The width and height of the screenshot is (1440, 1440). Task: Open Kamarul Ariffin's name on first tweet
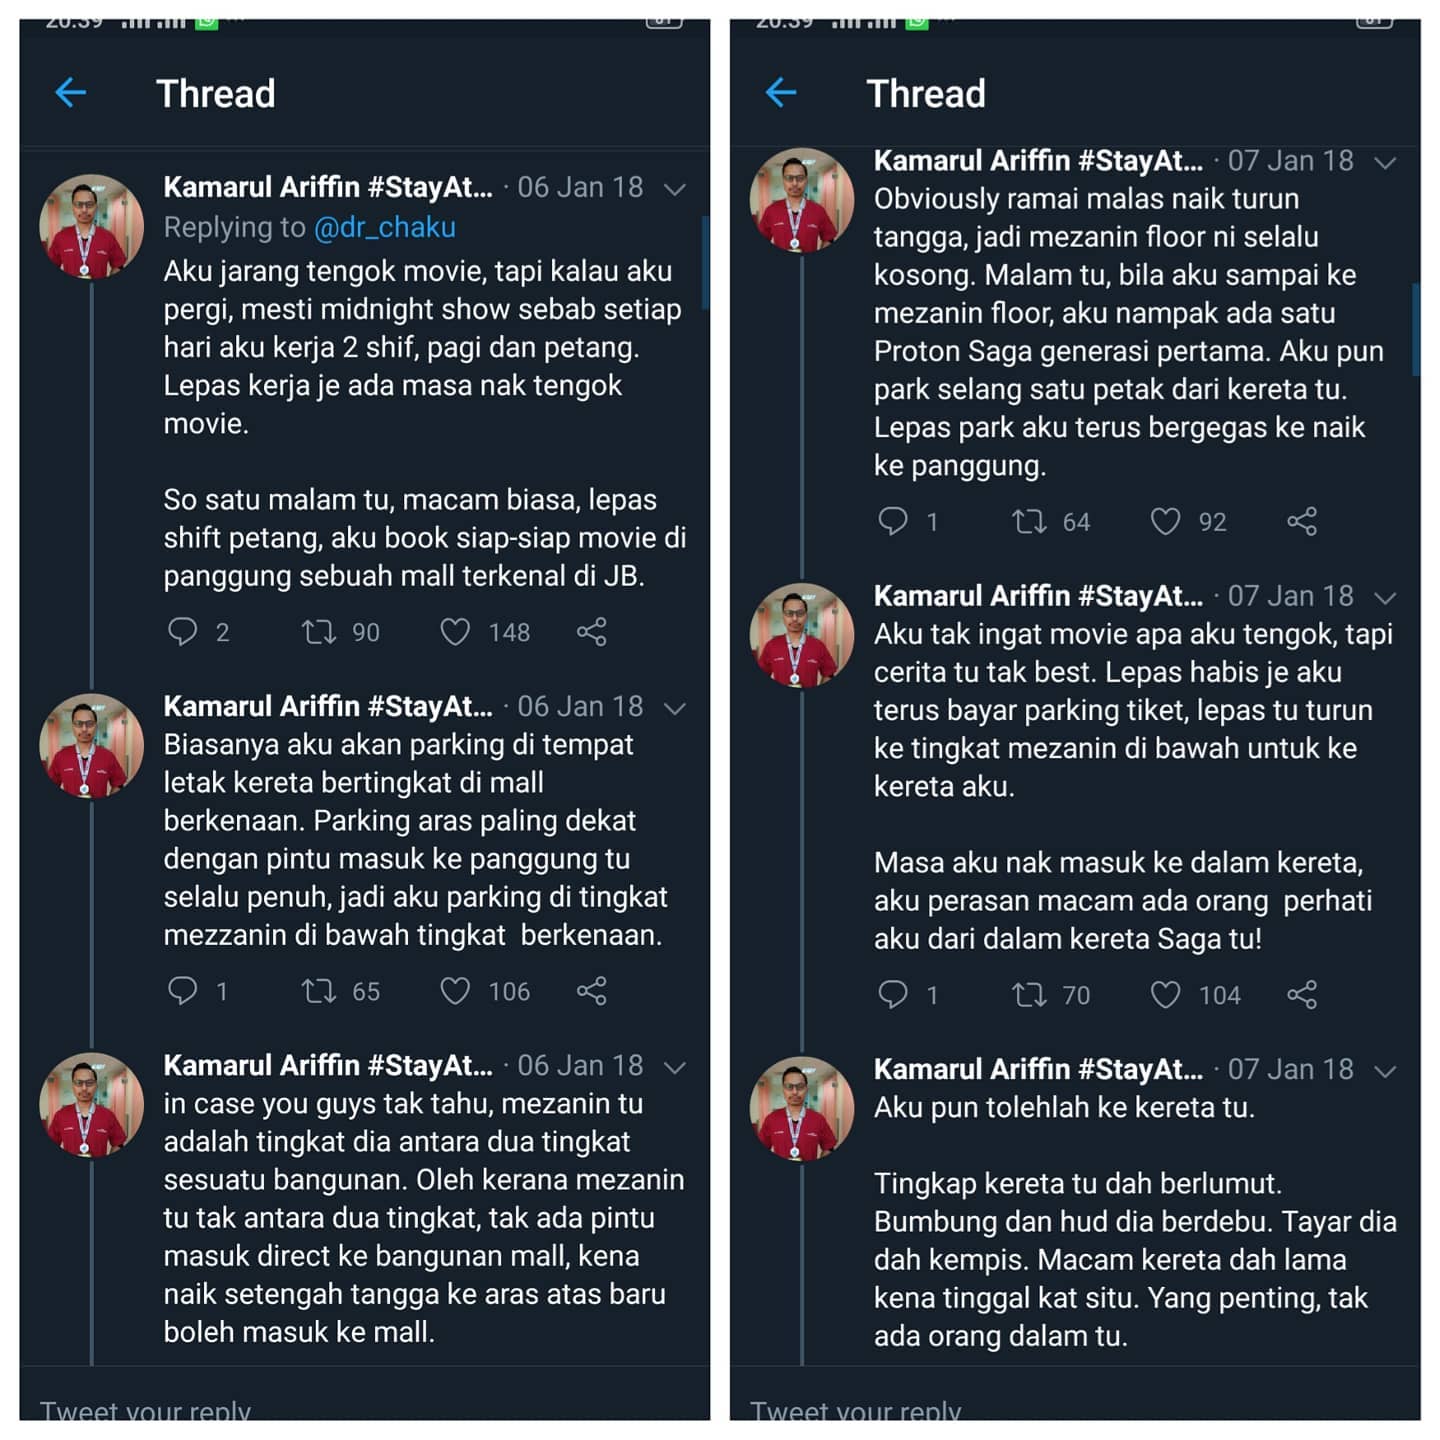[x=328, y=187]
